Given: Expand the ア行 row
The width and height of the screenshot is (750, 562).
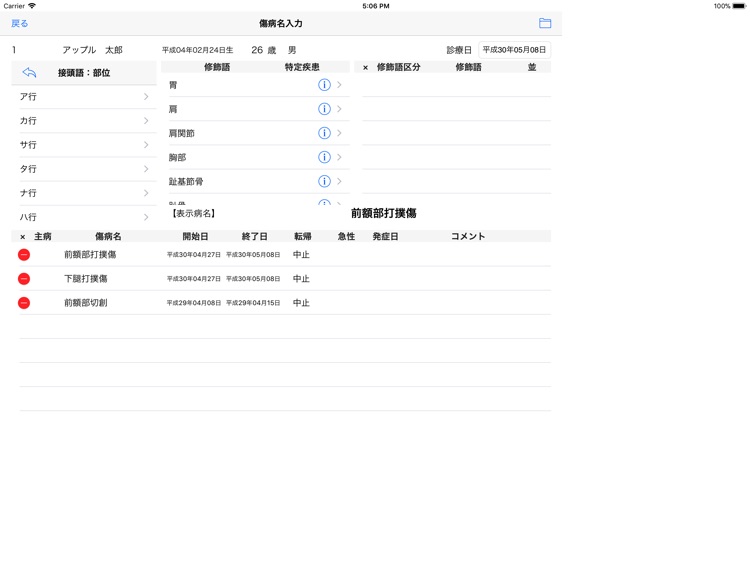Looking at the screenshot, I should (84, 97).
